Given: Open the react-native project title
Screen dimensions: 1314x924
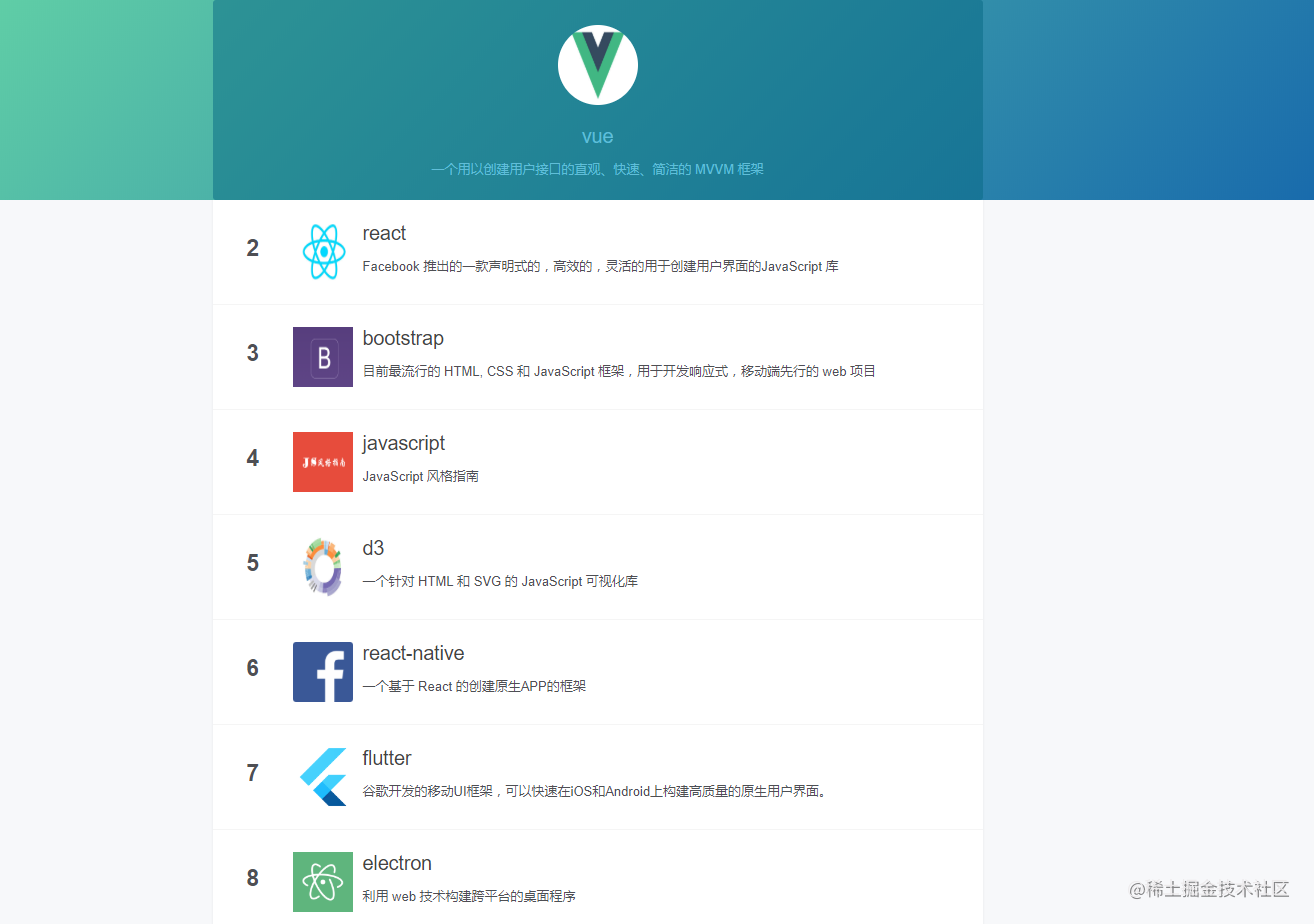Looking at the screenshot, I should coord(413,653).
